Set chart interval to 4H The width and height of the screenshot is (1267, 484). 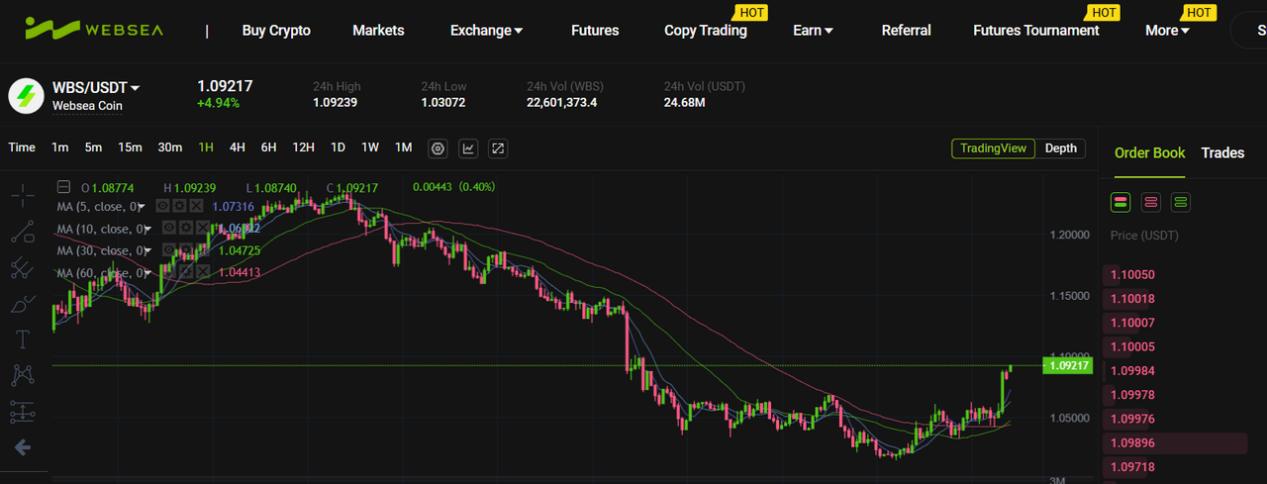[237, 148]
